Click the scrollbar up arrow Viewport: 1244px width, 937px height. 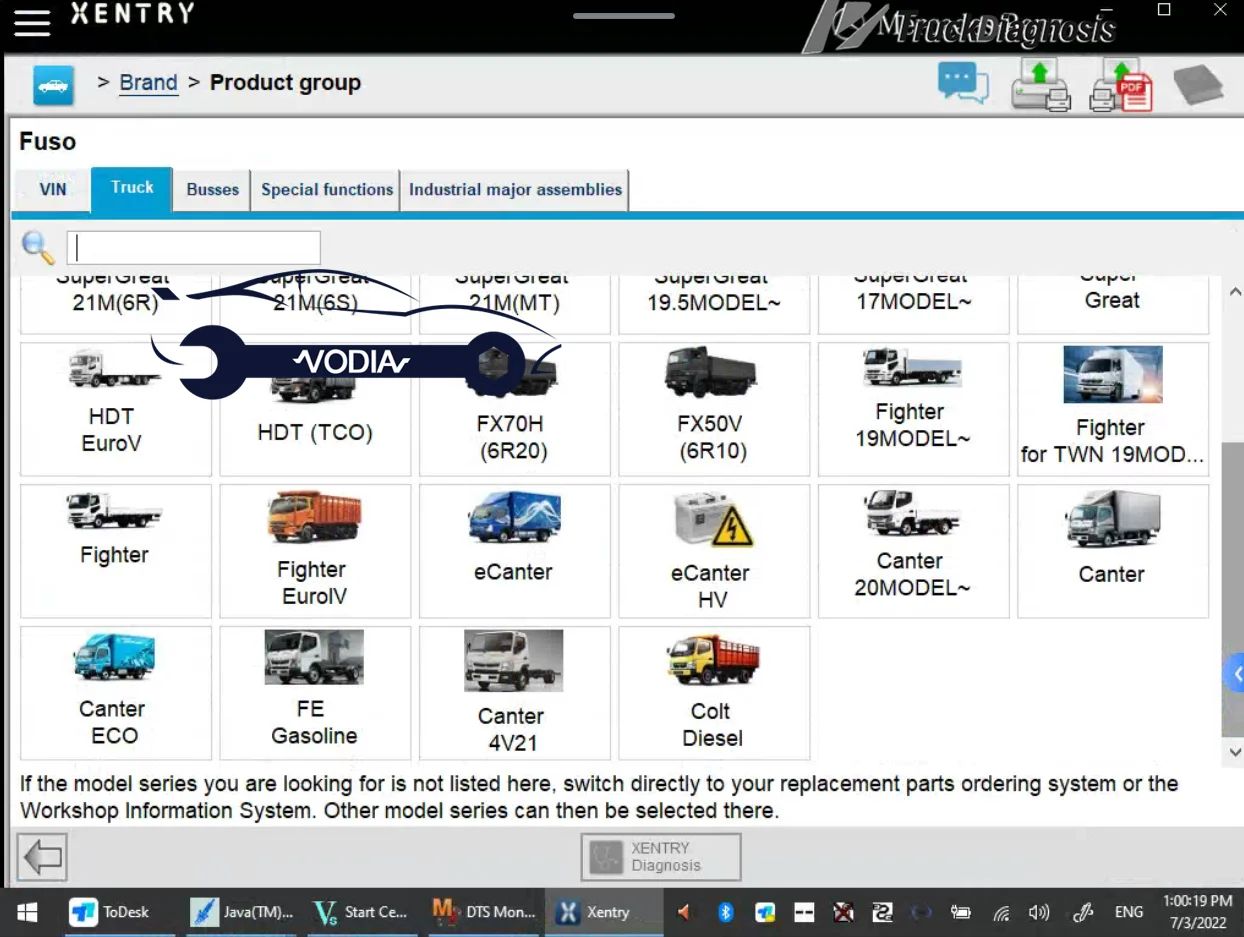(1234, 291)
